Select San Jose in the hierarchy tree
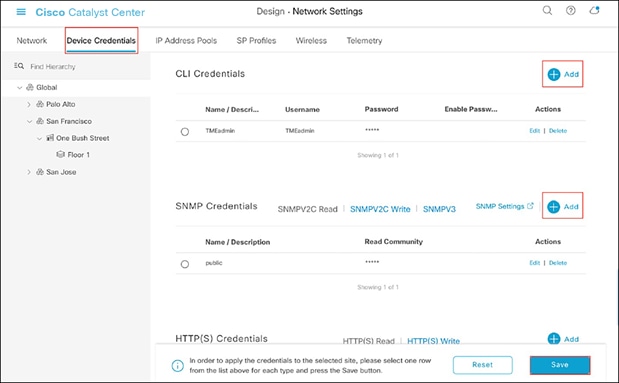The image size is (619, 383). (x=61, y=172)
